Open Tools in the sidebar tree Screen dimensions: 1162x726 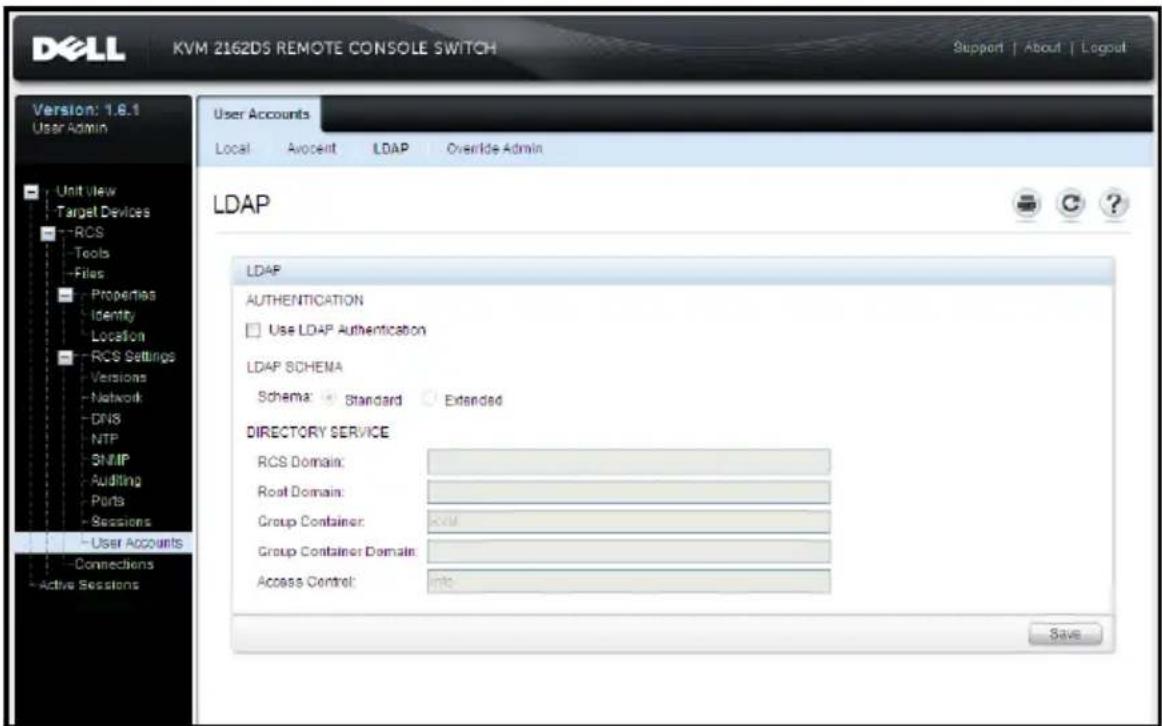(x=92, y=253)
